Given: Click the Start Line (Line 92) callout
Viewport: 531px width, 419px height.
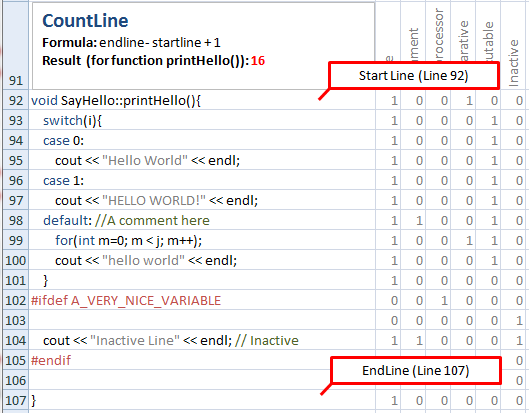Looking at the screenshot, I should (414, 76).
